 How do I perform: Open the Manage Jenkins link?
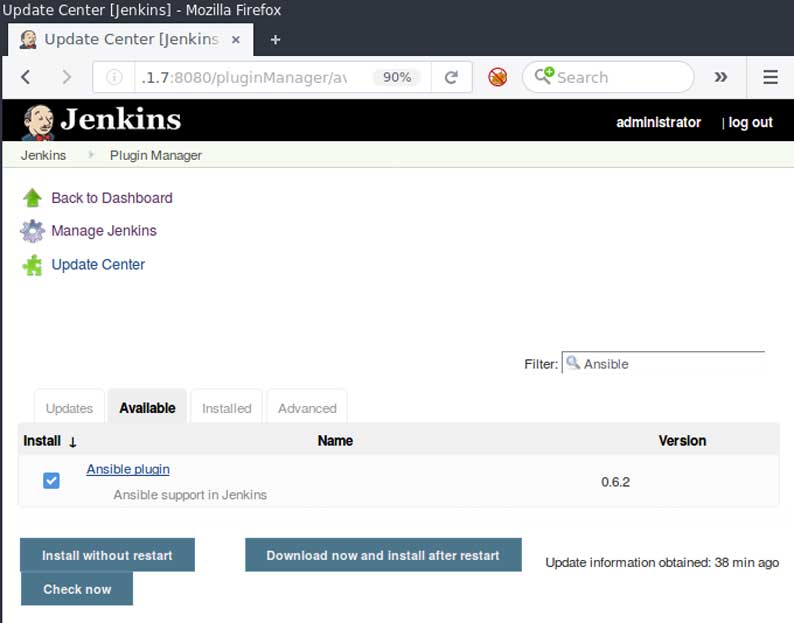pos(104,231)
